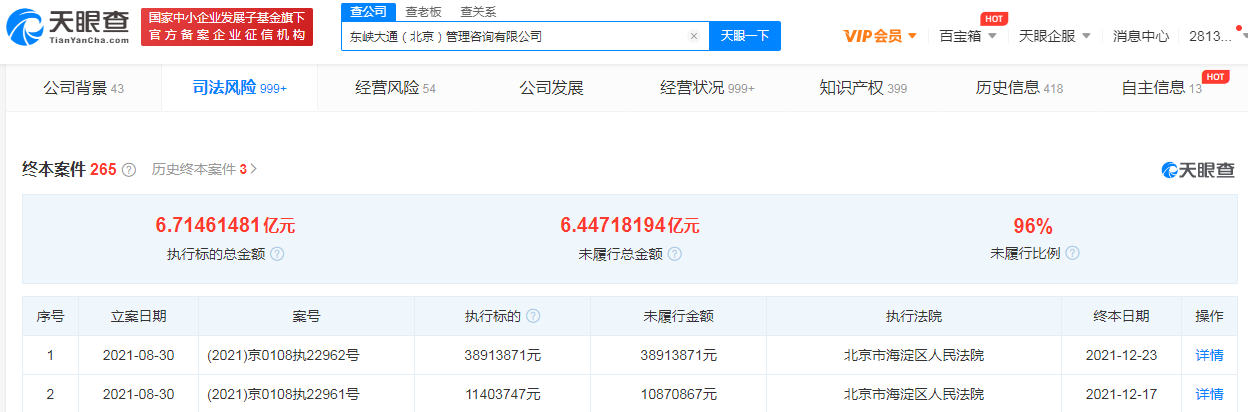Click the 终本日期 column header

coord(1121,316)
